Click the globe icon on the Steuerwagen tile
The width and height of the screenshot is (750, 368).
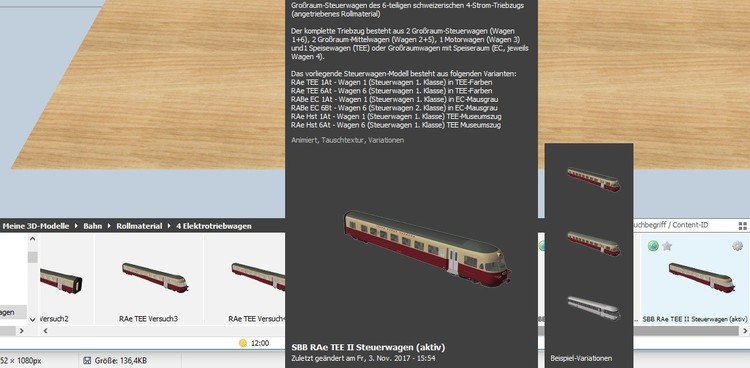click(652, 246)
